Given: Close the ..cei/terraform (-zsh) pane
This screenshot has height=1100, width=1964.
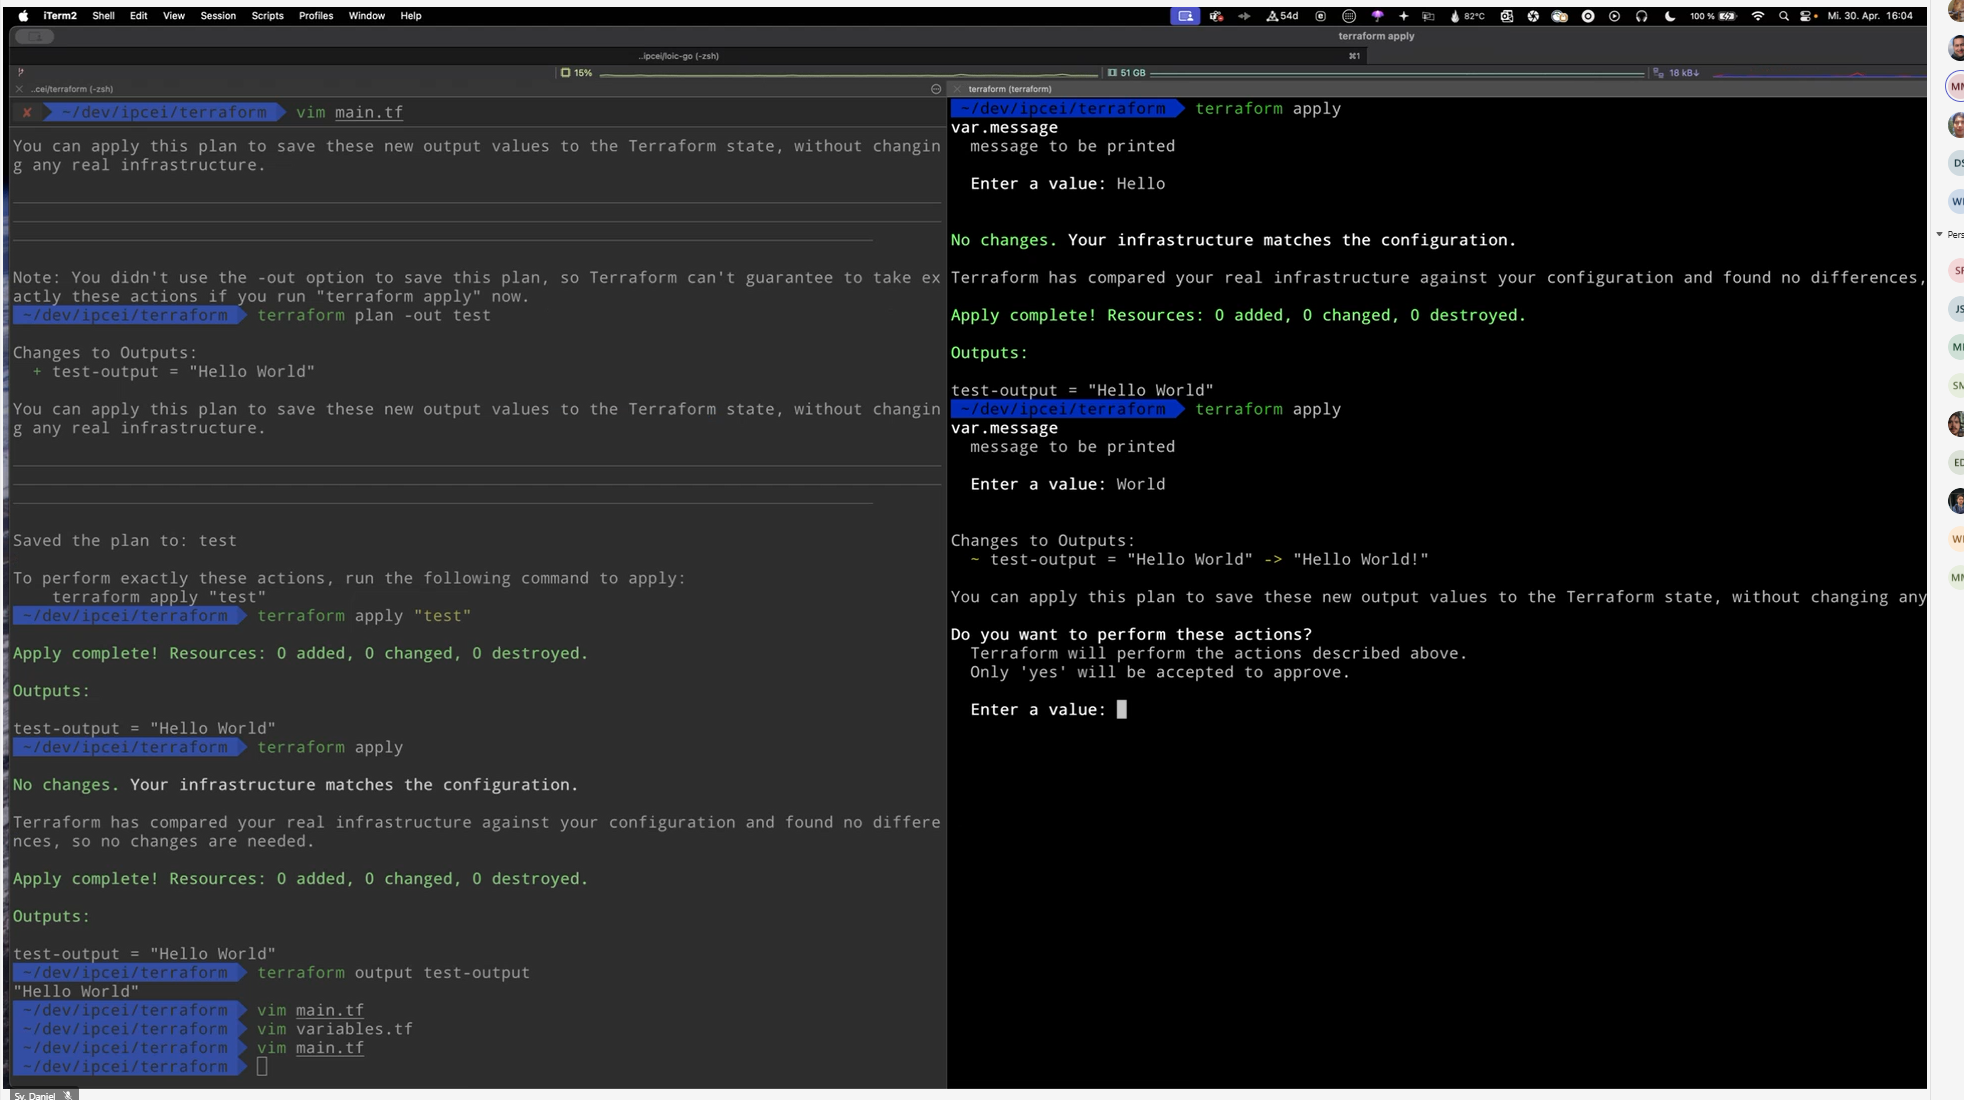Looking at the screenshot, I should [x=19, y=89].
